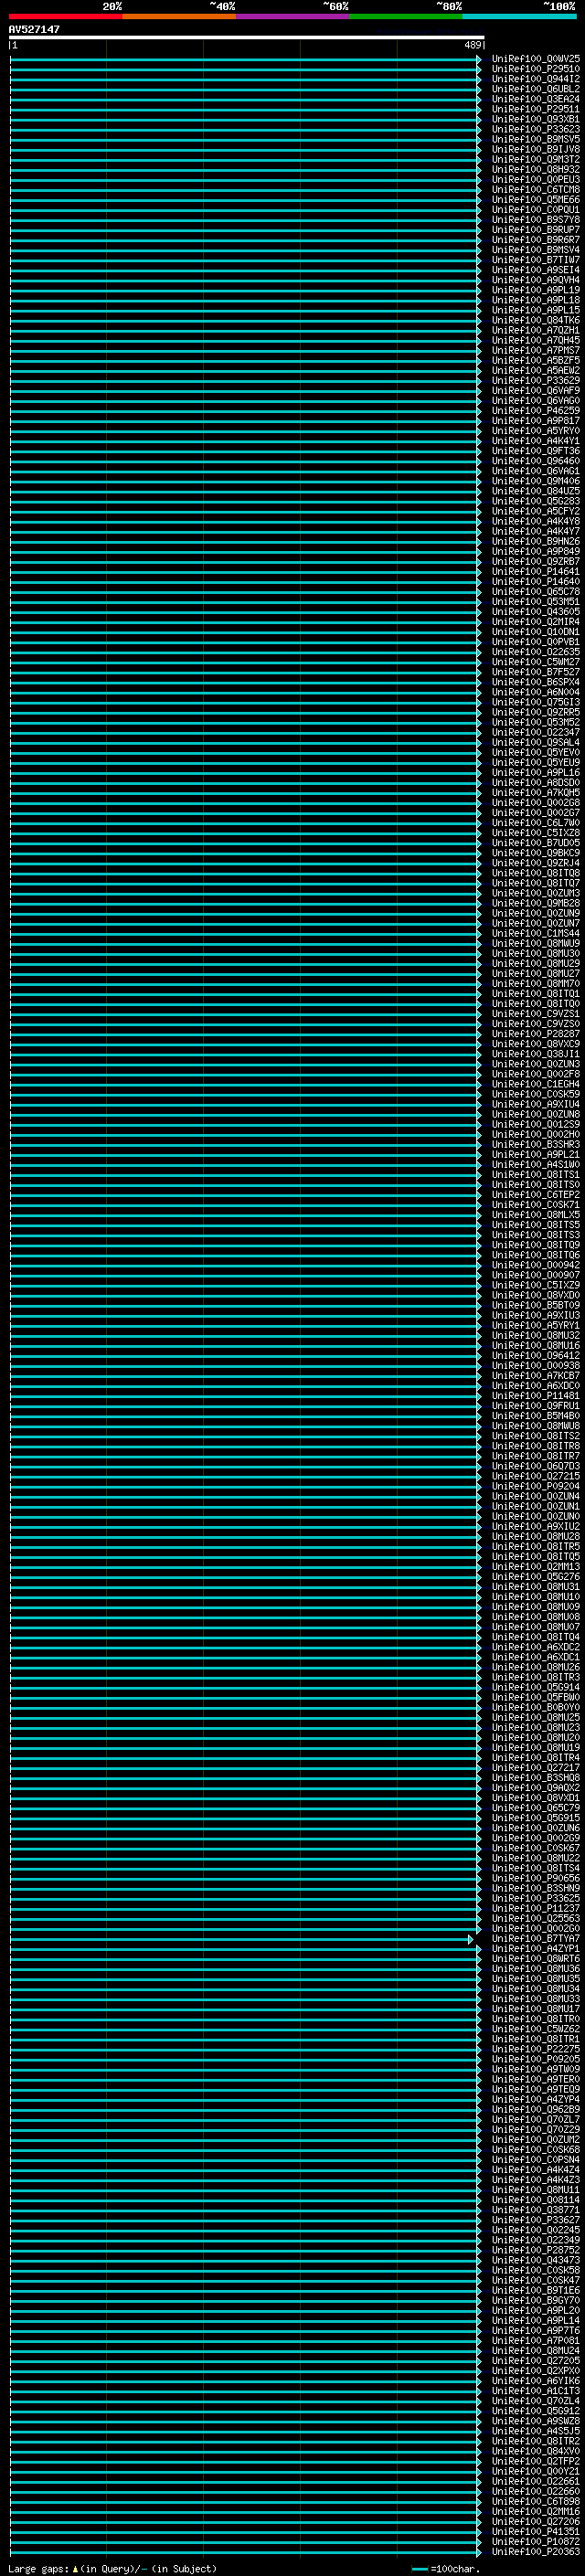Click the =100char. scale legend
This screenshot has width=585, height=2576.
point(446,2569)
